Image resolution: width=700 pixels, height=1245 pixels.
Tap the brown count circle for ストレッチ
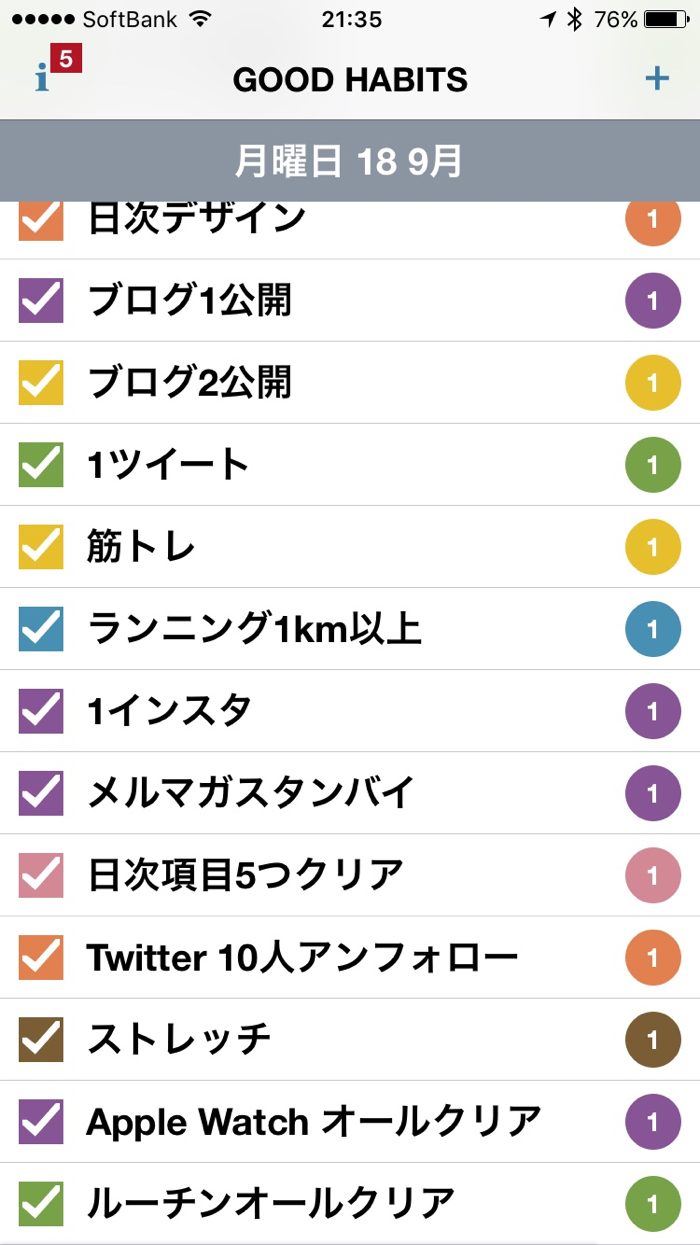pos(652,1040)
